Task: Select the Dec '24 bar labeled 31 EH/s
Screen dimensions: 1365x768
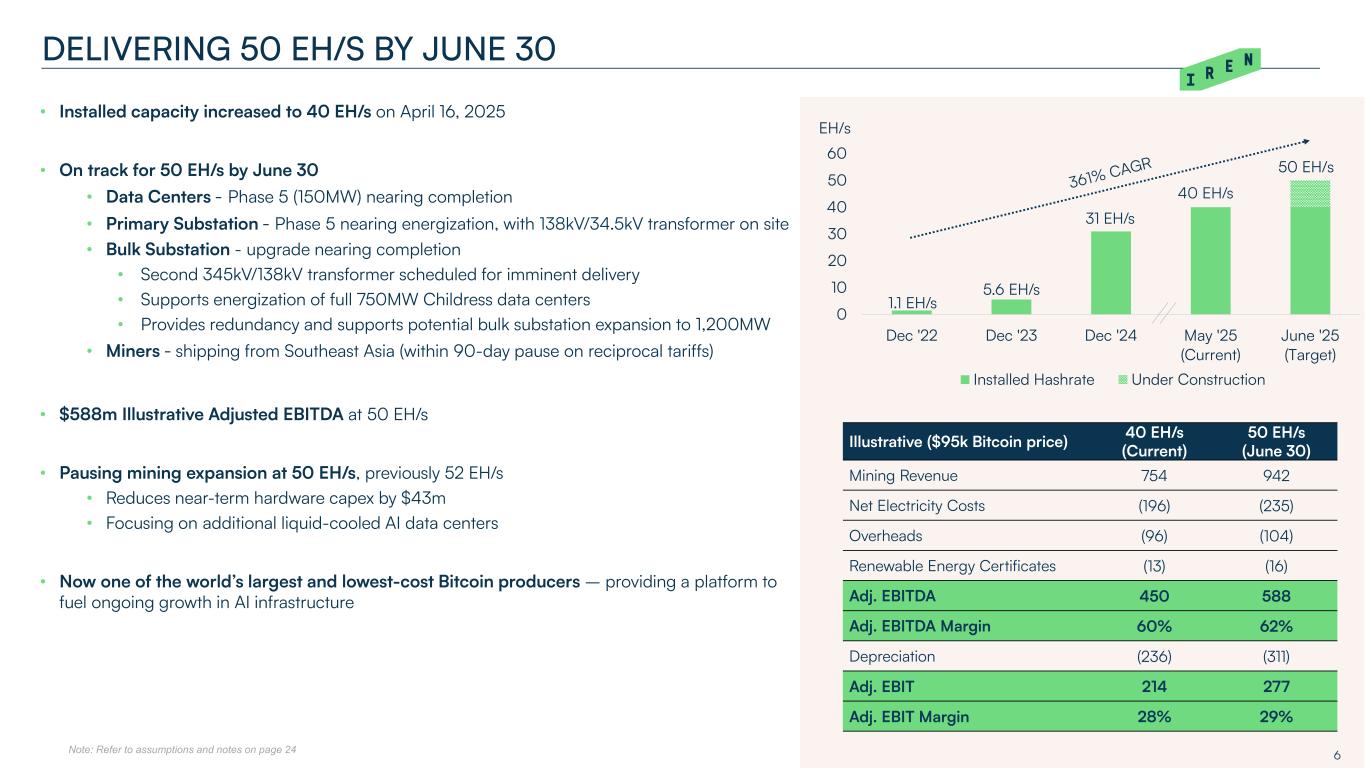Action: coord(1110,272)
